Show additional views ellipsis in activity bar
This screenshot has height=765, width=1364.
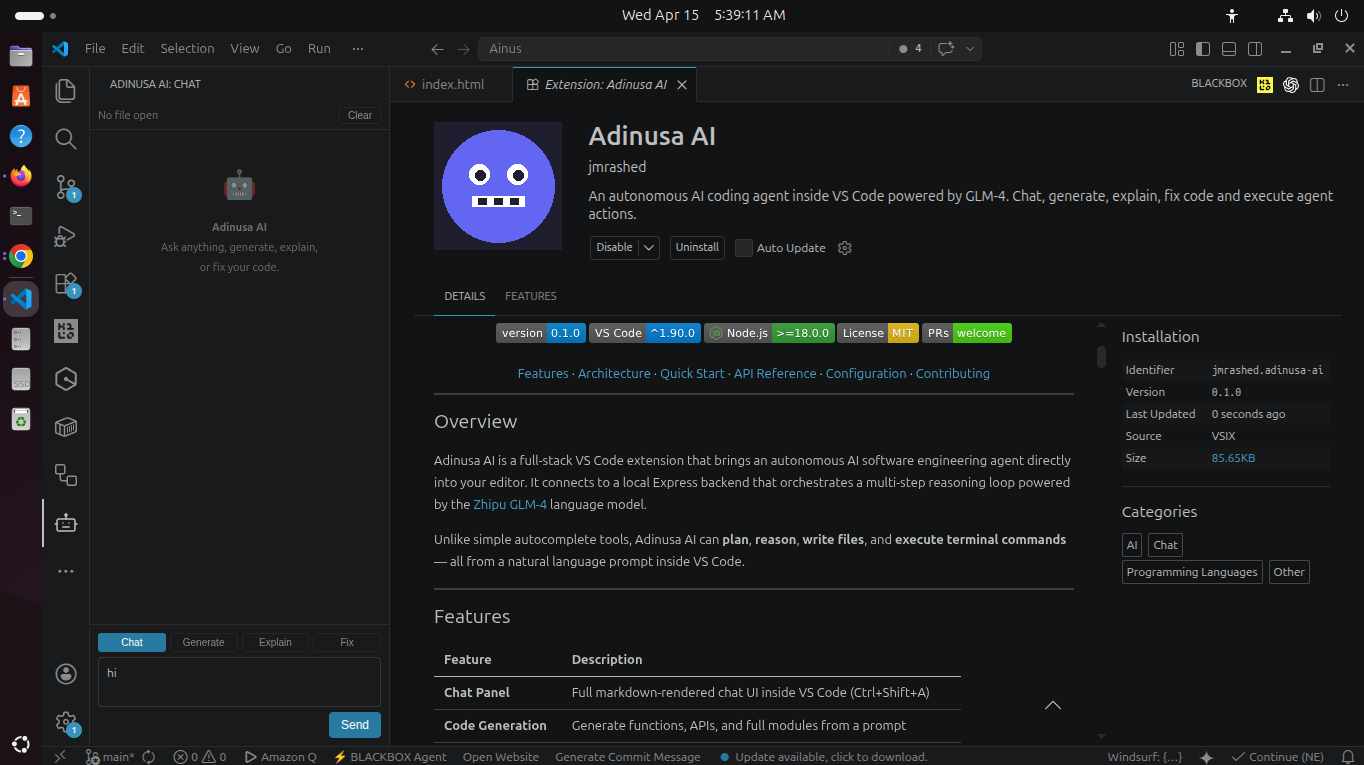coord(66,571)
